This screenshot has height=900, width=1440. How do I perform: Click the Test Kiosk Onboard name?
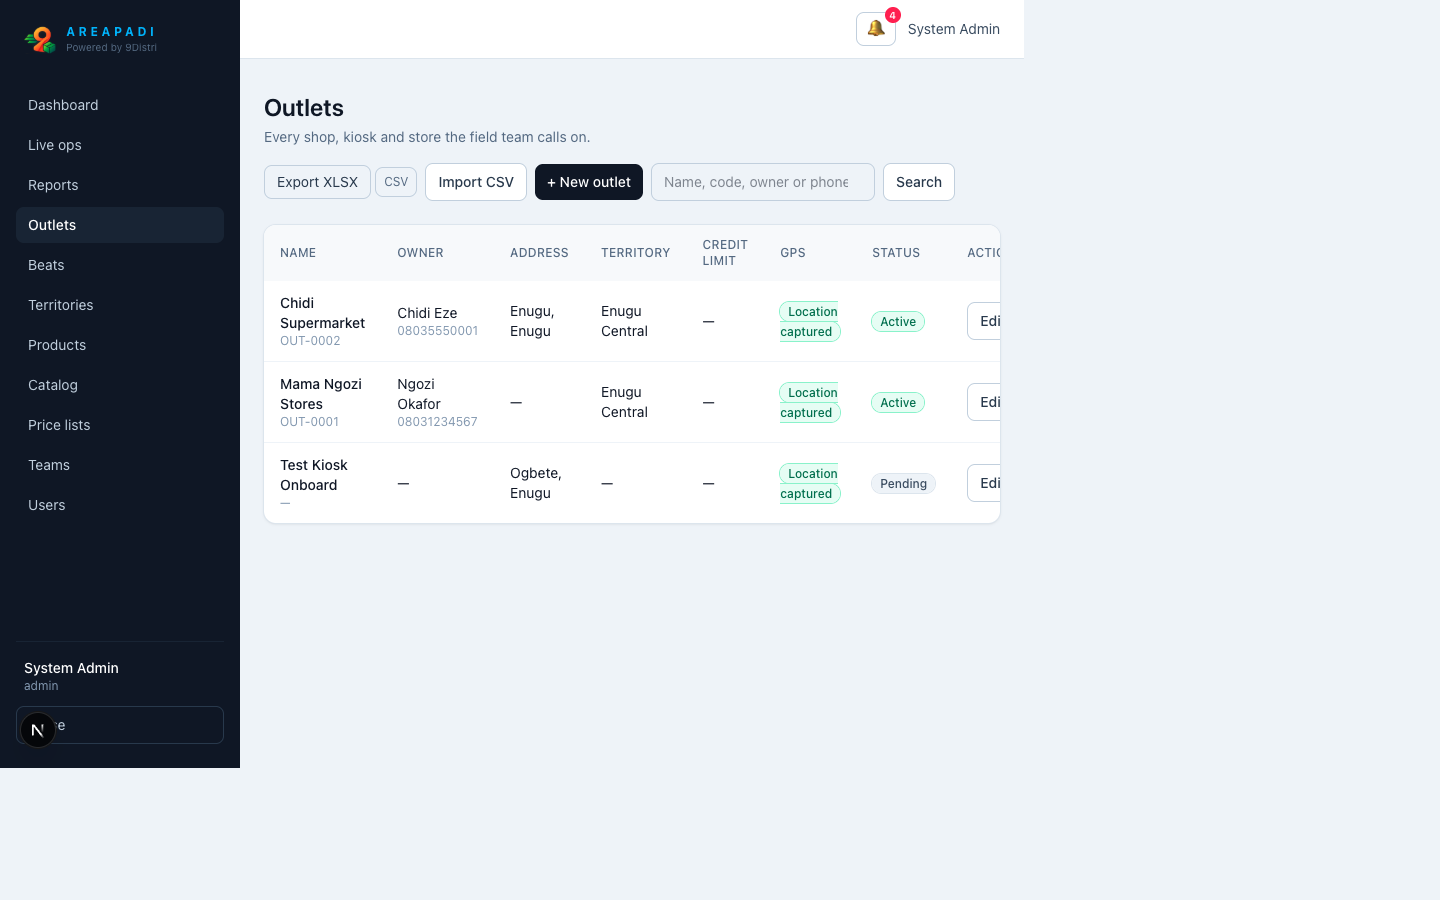pyautogui.click(x=314, y=475)
